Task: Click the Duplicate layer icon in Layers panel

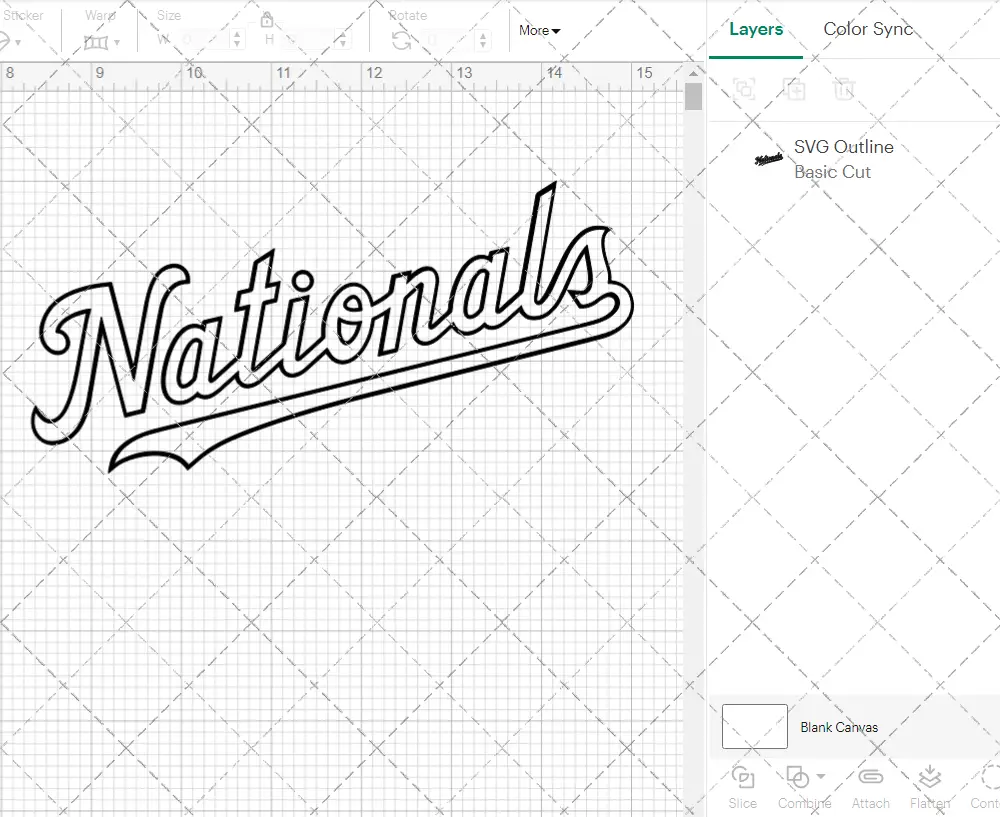Action: click(x=796, y=89)
